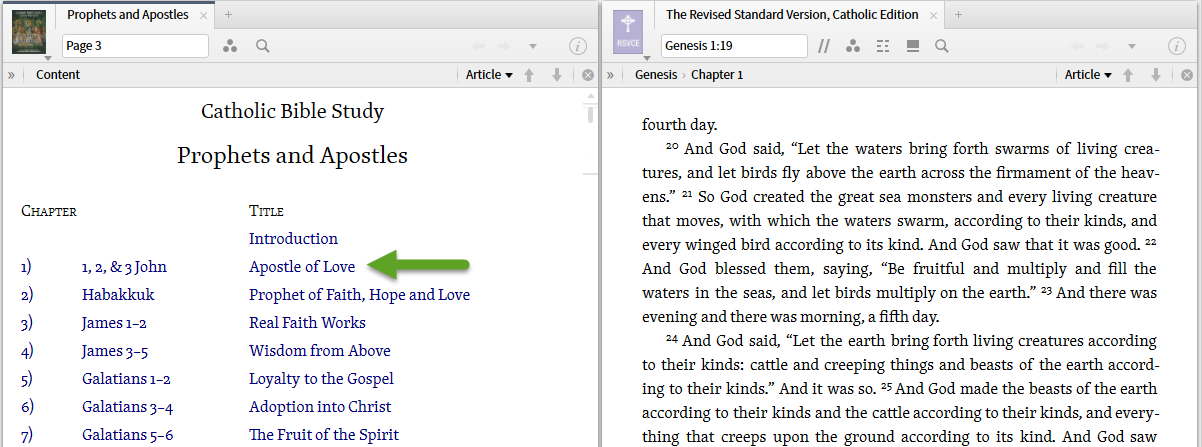The width and height of the screenshot is (1202, 447).
Task: Click verse number 20 in Genesis text
Action: [x=673, y=146]
